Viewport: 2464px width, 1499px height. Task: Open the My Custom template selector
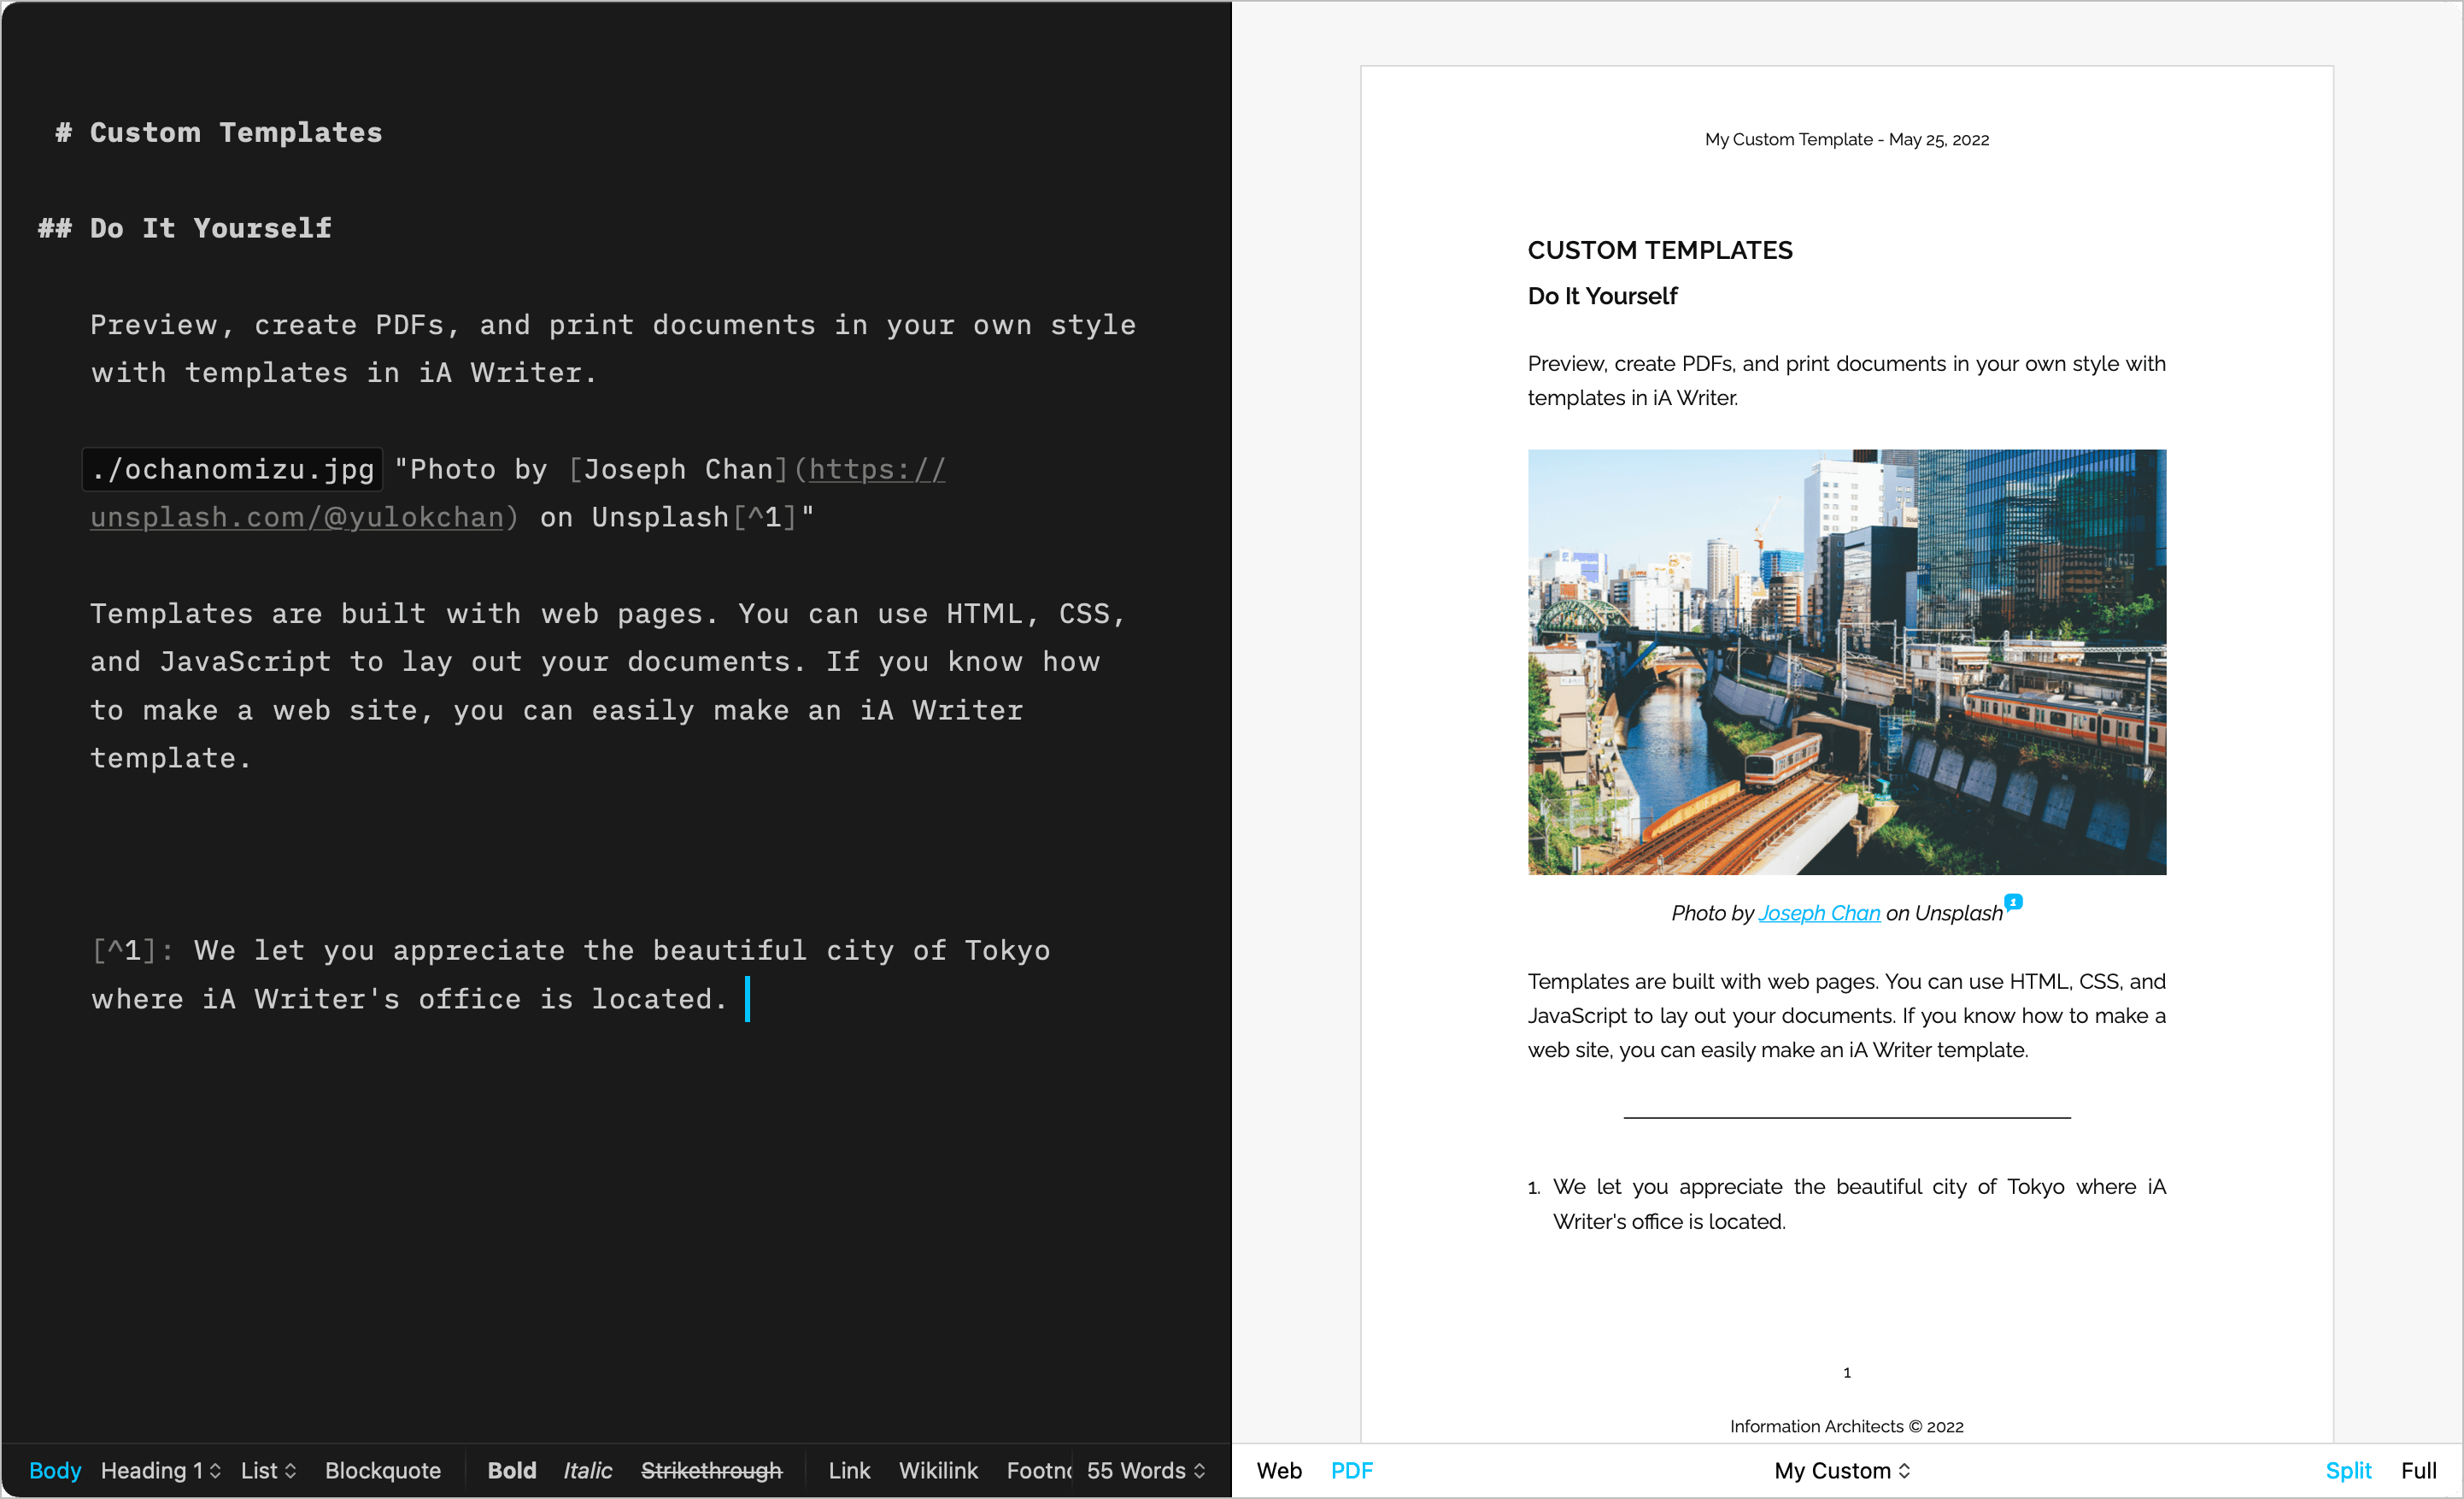pos(1841,1470)
